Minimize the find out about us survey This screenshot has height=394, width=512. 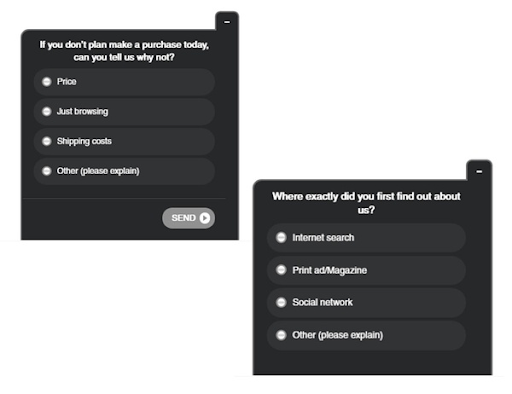tap(479, 171)
